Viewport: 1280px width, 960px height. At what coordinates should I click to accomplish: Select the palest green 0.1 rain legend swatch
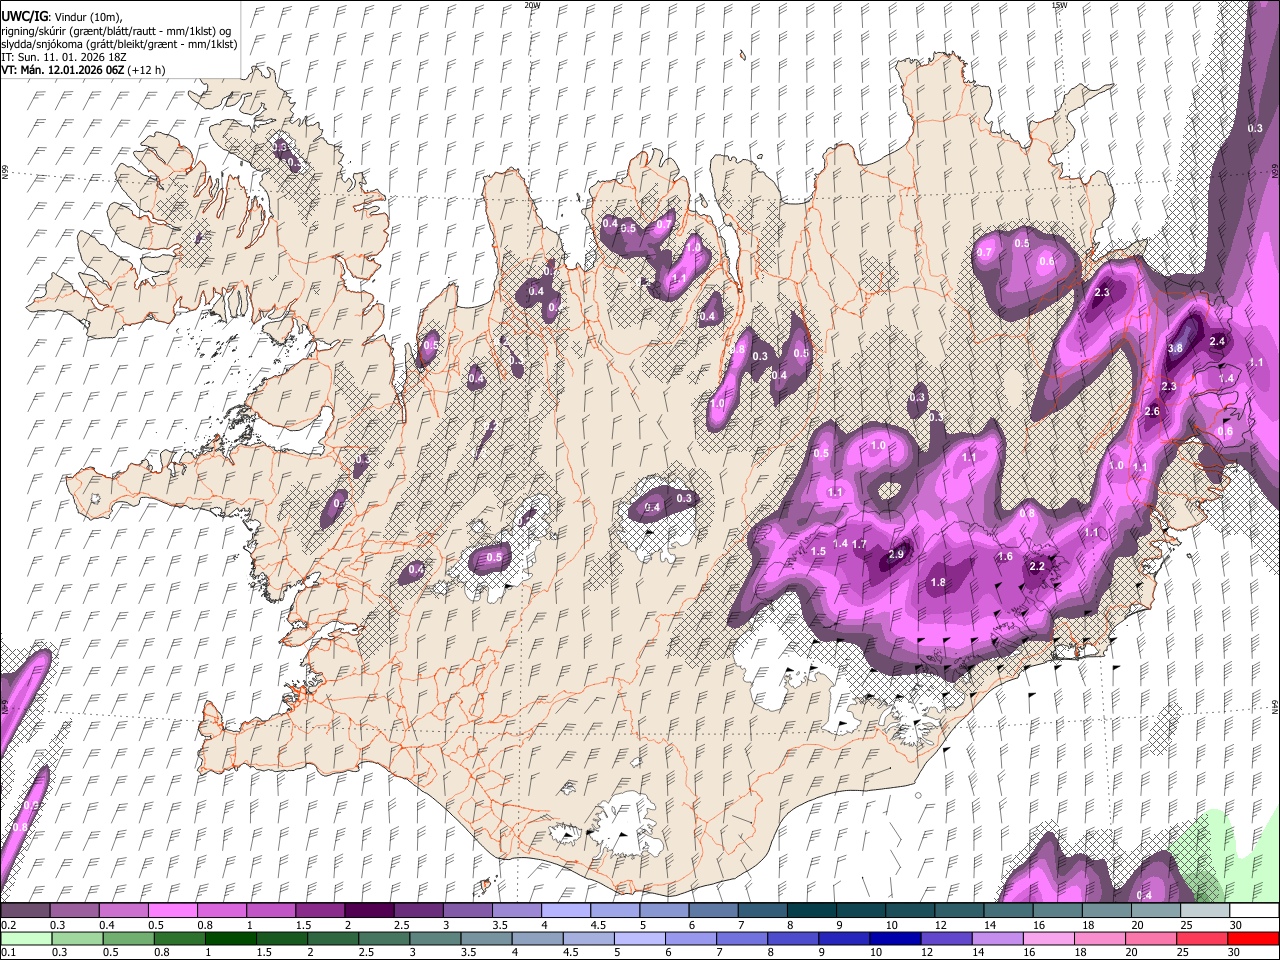point(26,938)
